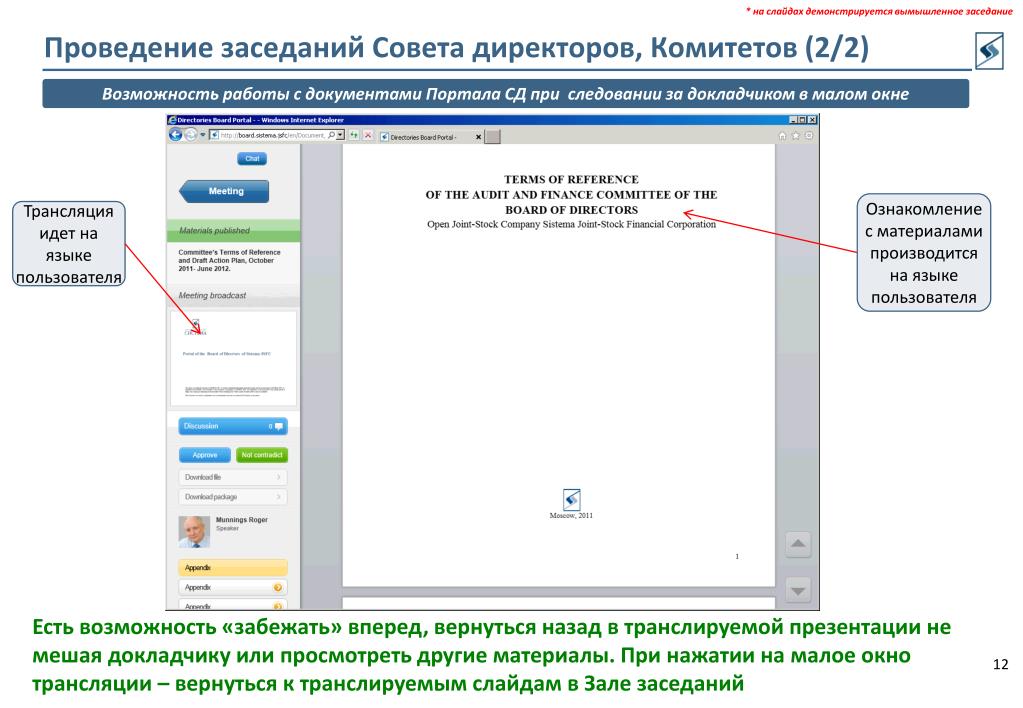Open the Chat button in the sidebar
The height and width of the screenshot is (708, 1023).
tap(252, 159)
